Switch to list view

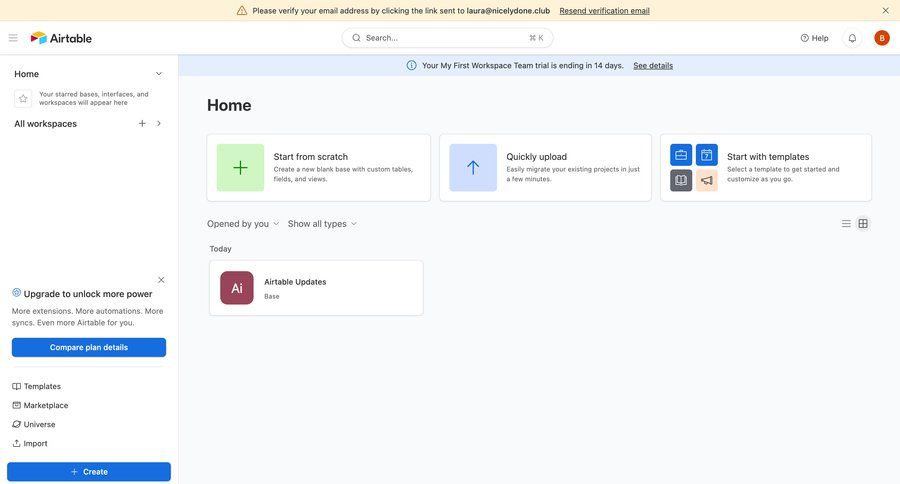[x=846, y=223]
